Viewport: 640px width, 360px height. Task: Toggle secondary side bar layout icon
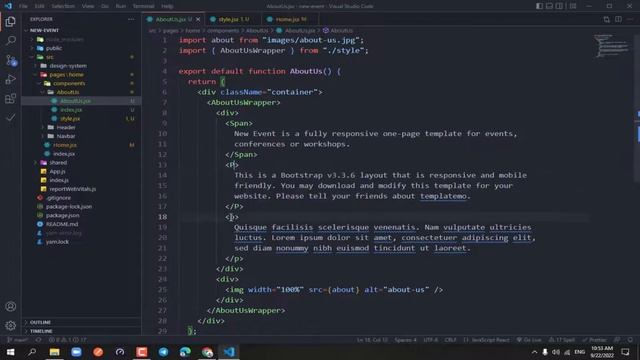click(559, 6)
